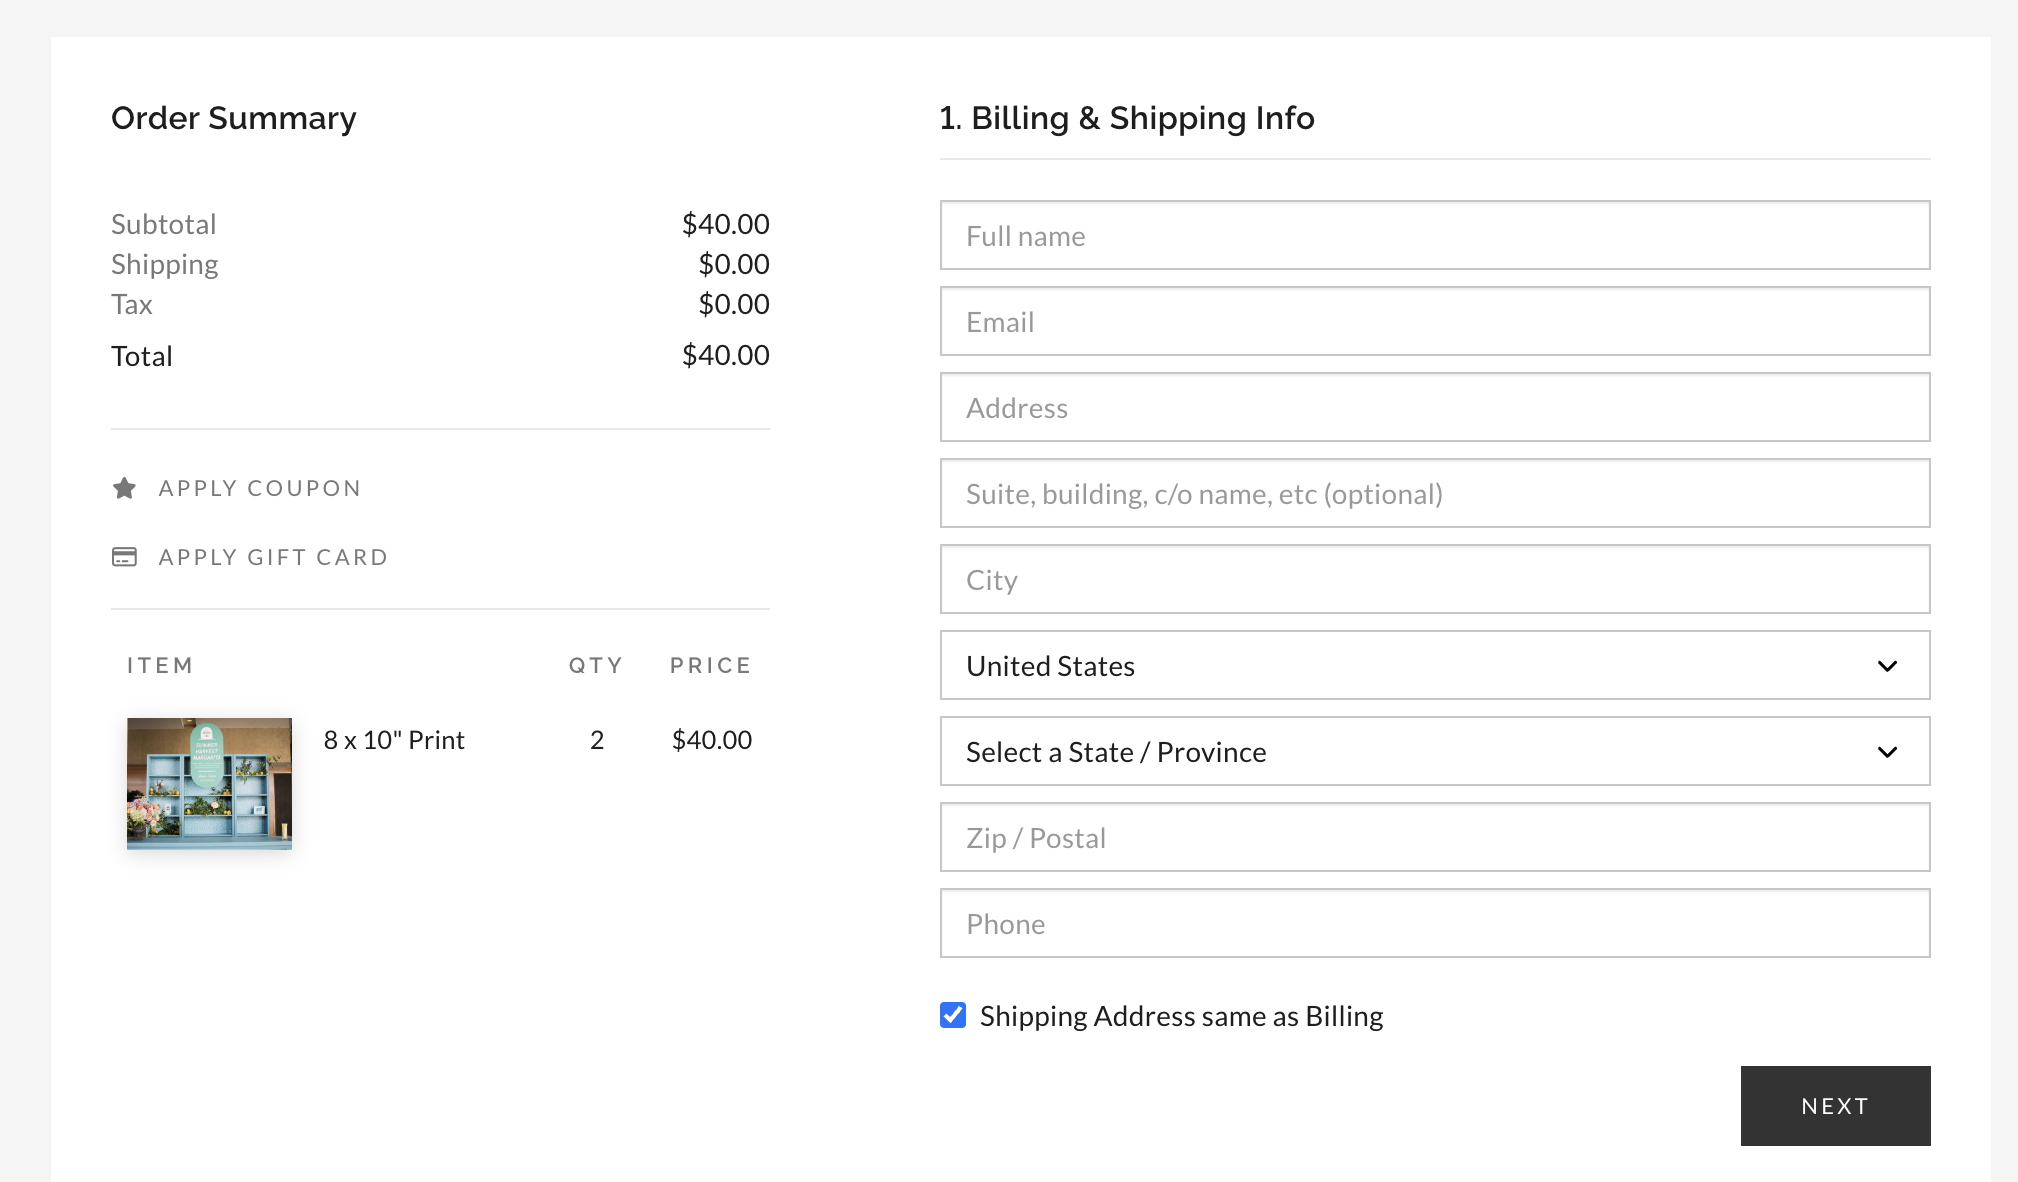The image size is (2018, 1182).
Task: Click the Suite, building optional field
Action: 1435,493
